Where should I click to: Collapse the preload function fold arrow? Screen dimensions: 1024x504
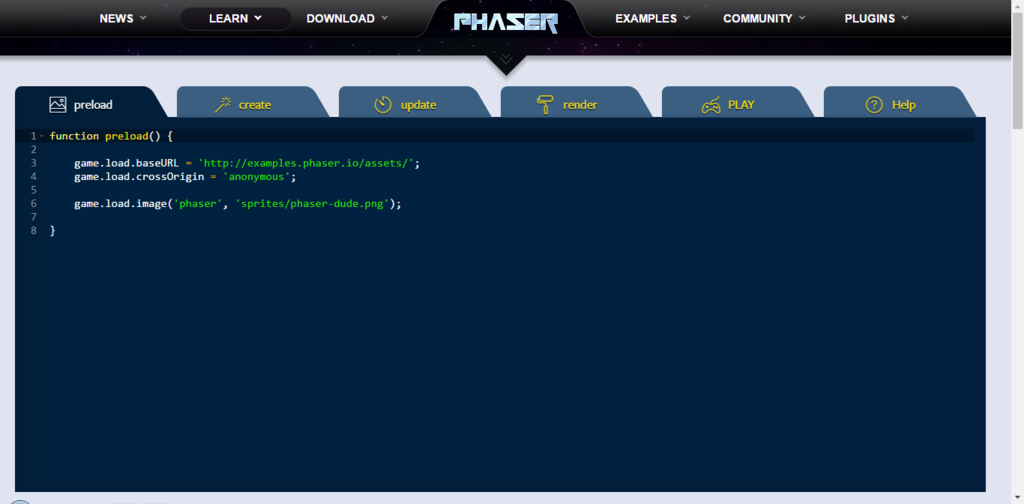tap(41, 136)
